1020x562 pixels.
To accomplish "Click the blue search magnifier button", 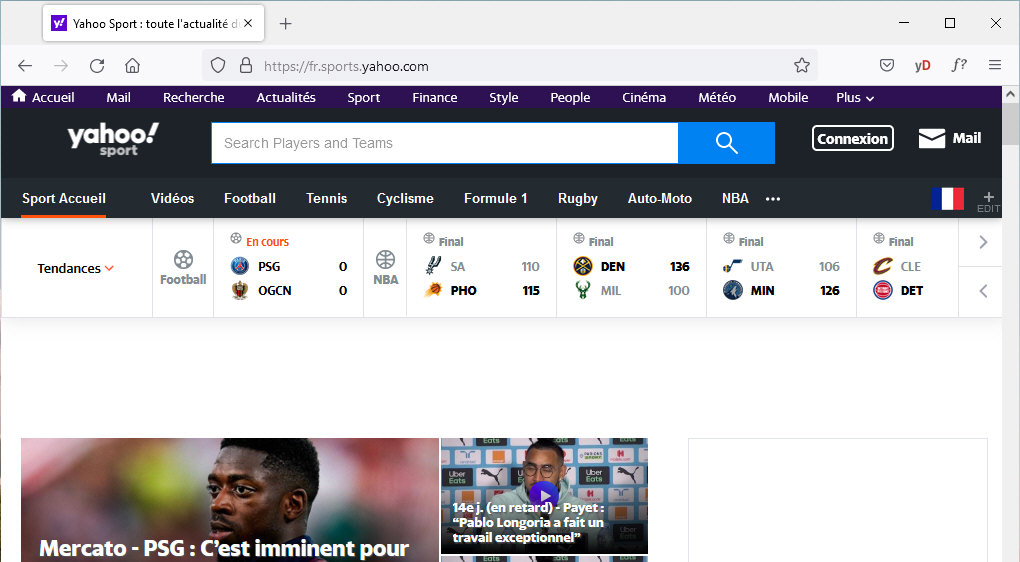I will click(726, 143).
